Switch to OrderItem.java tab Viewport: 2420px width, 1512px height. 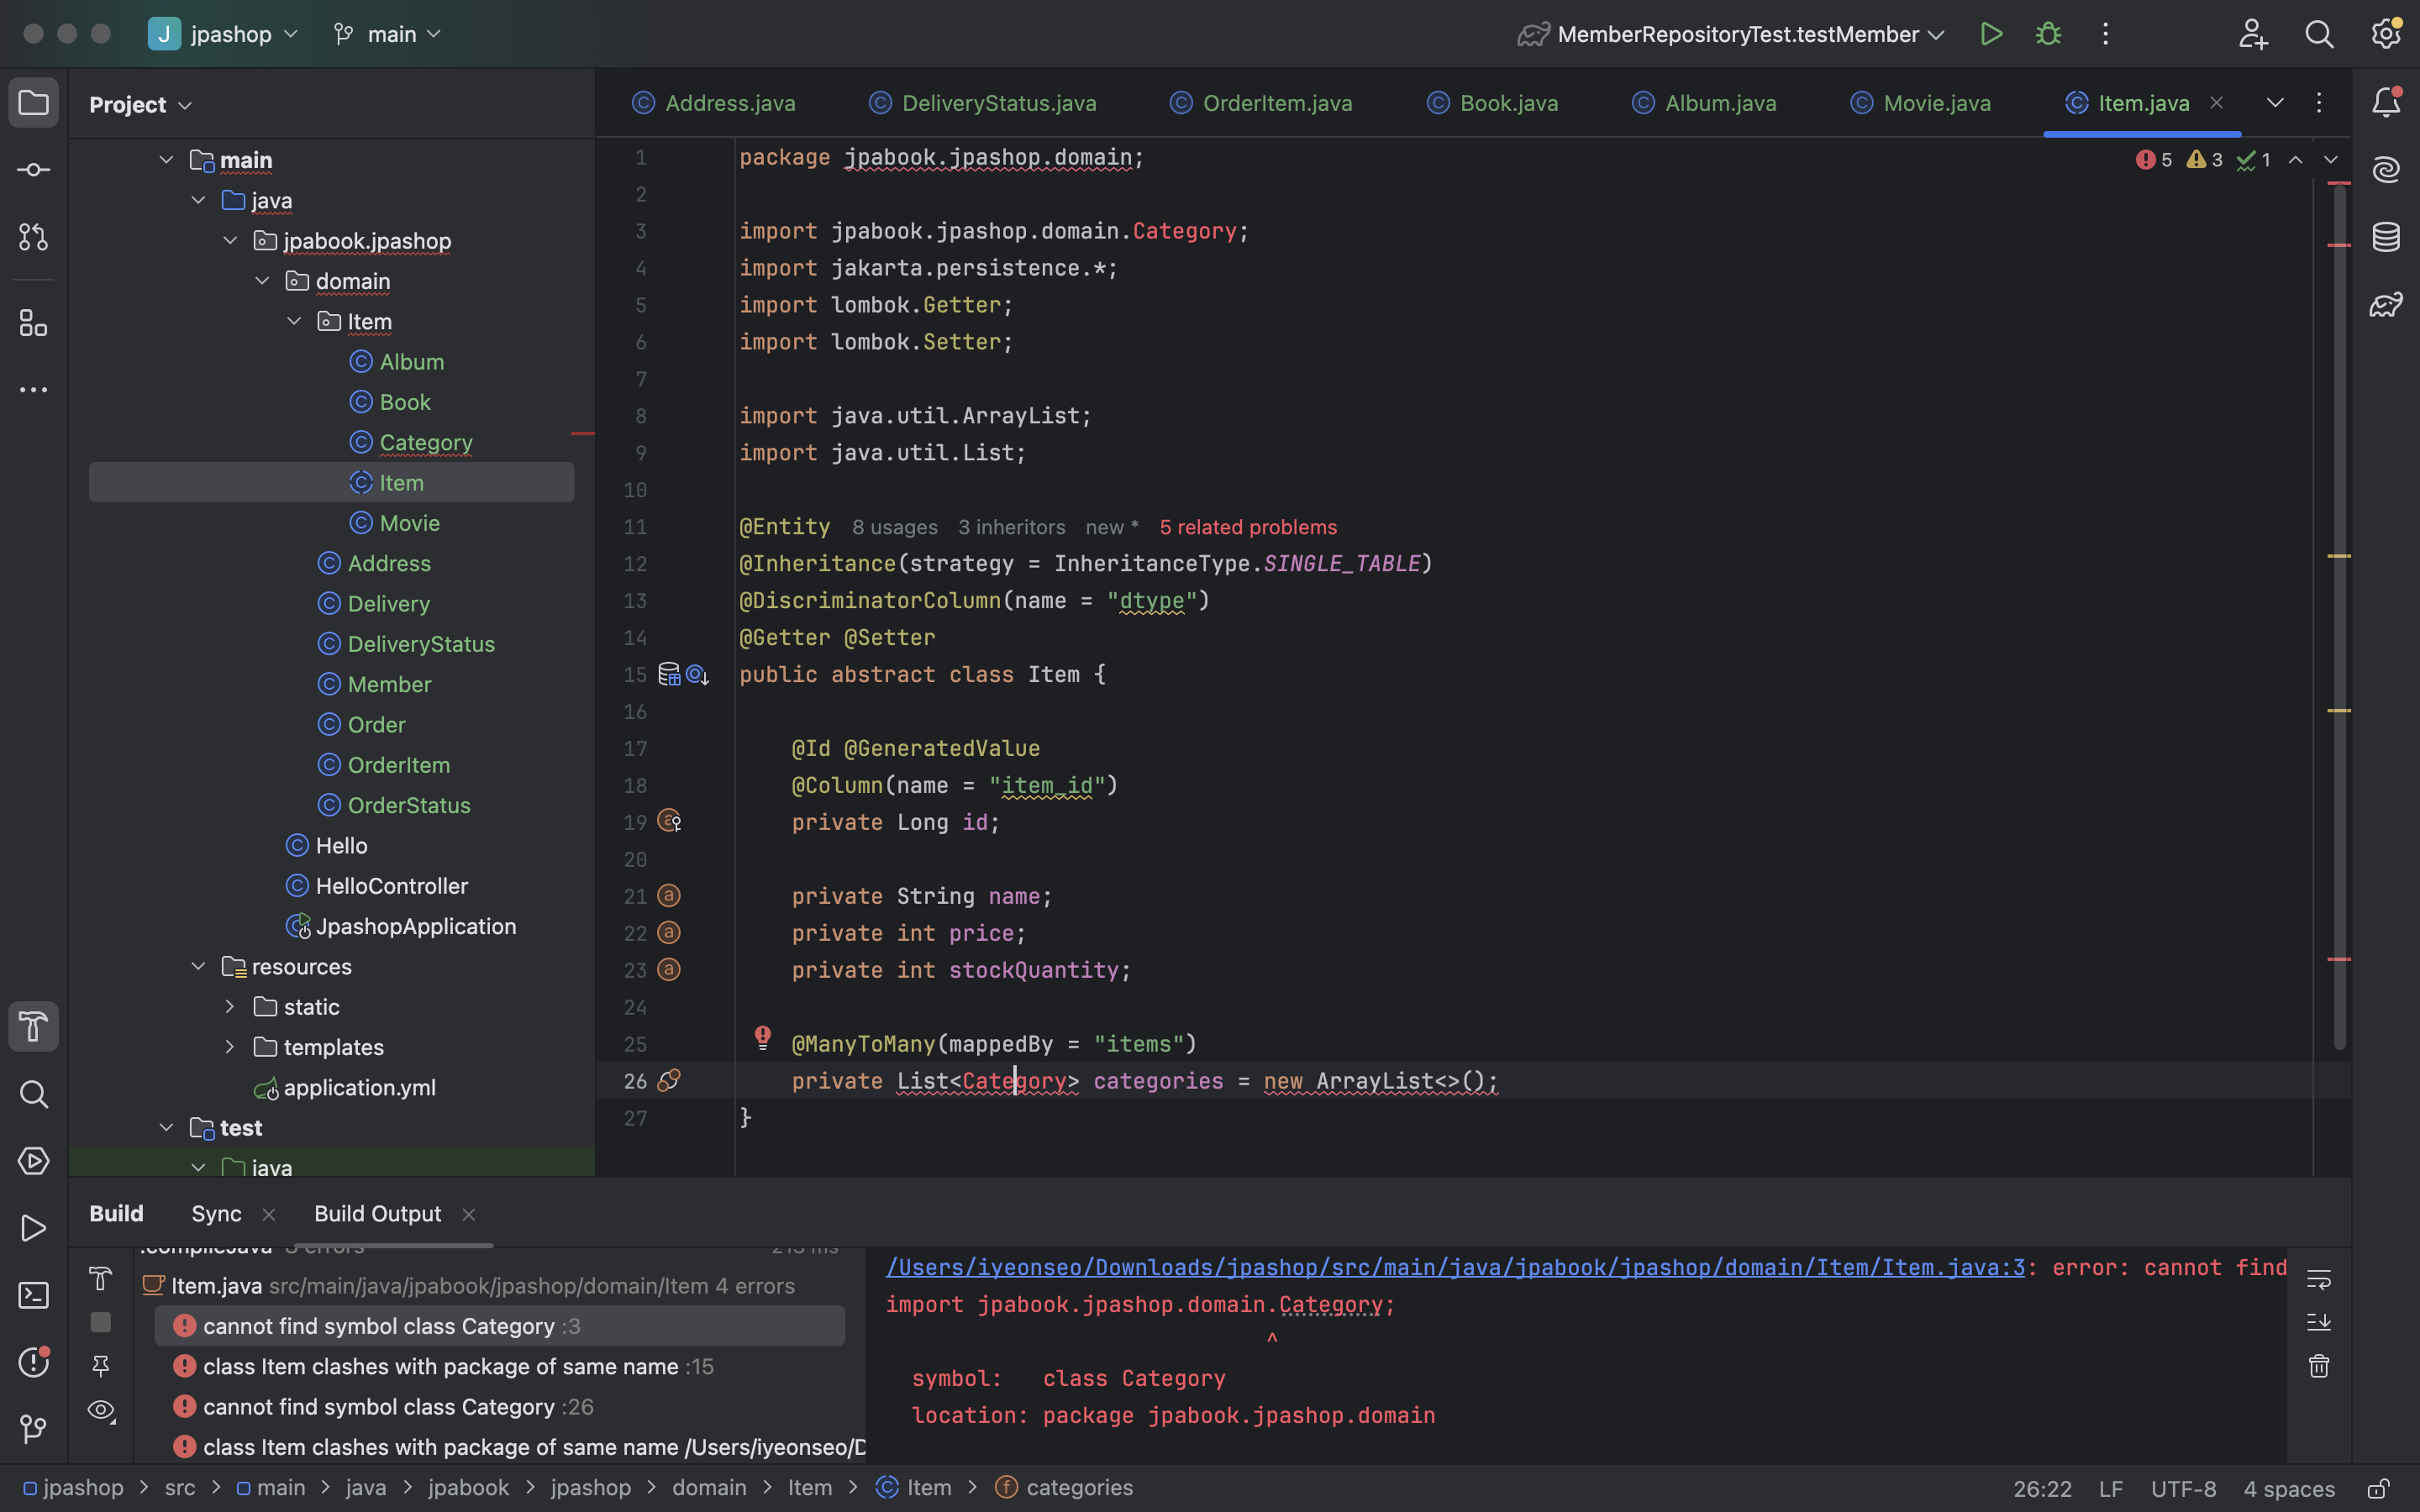[1261, 103]
